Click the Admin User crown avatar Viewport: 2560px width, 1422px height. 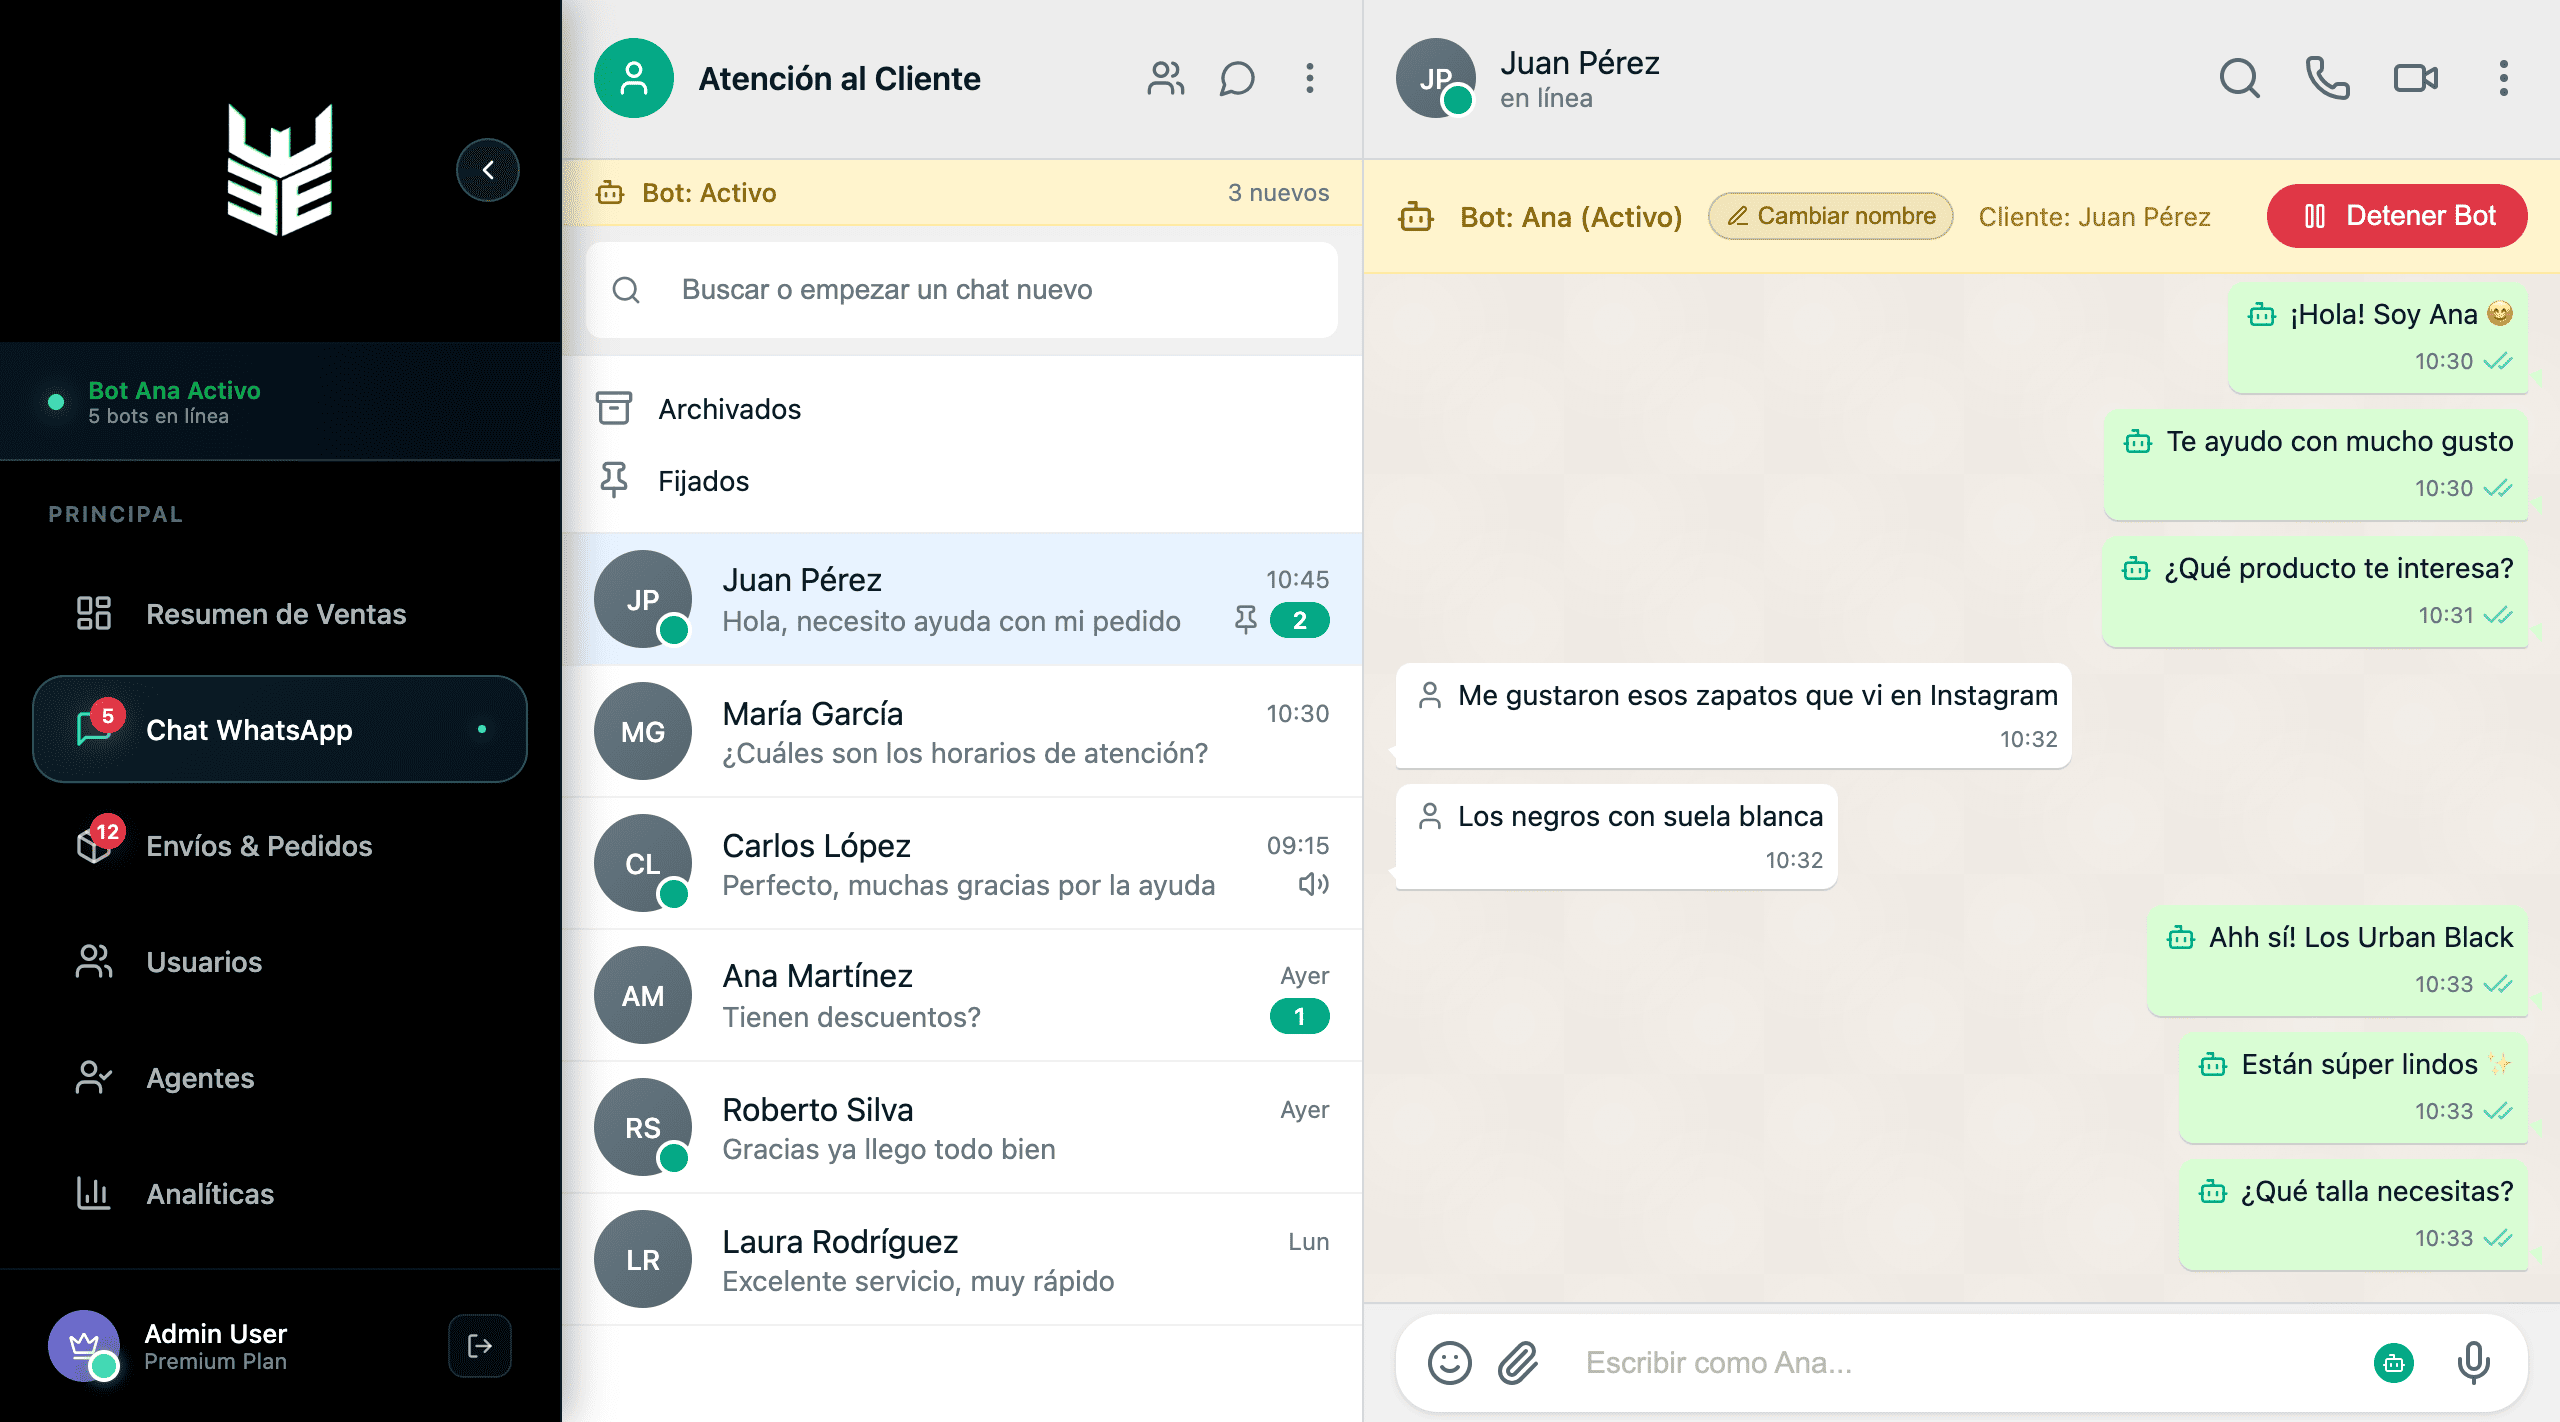tap(84, 1346)
